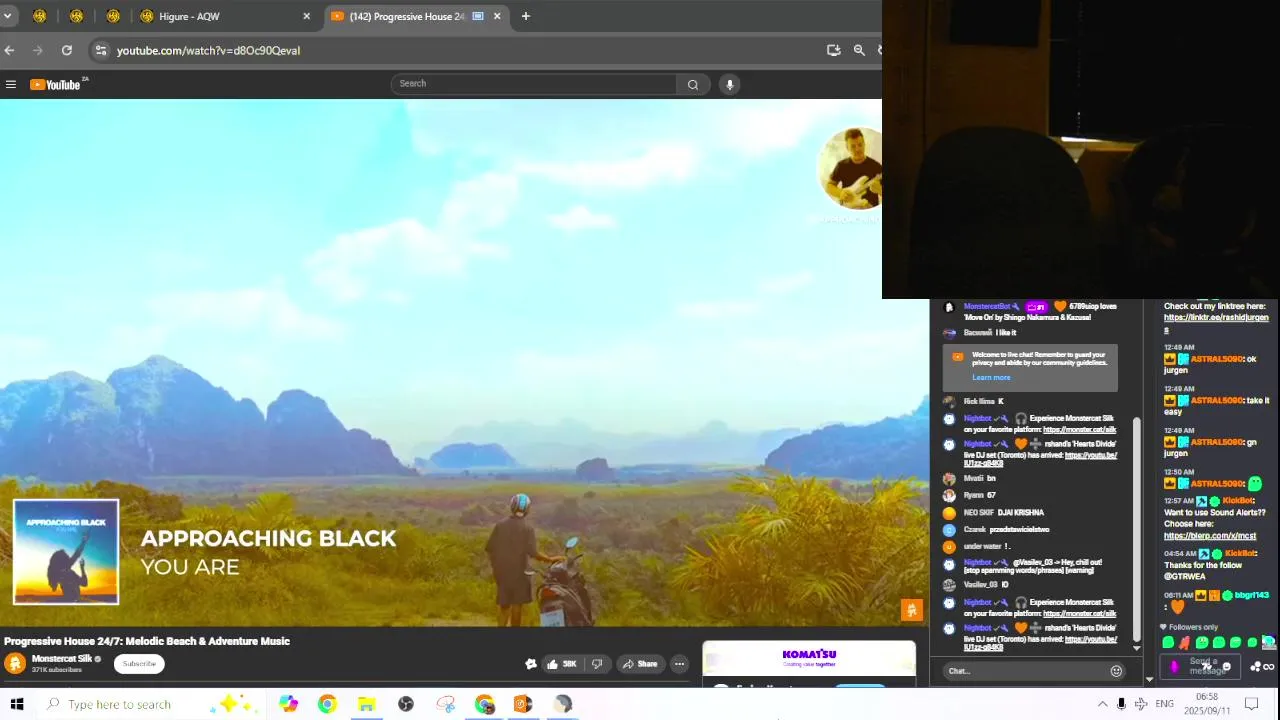The width and height of the screenshot is (1280, 720).
Task: Click the install/cast icon in address bar
Action: 833,50
